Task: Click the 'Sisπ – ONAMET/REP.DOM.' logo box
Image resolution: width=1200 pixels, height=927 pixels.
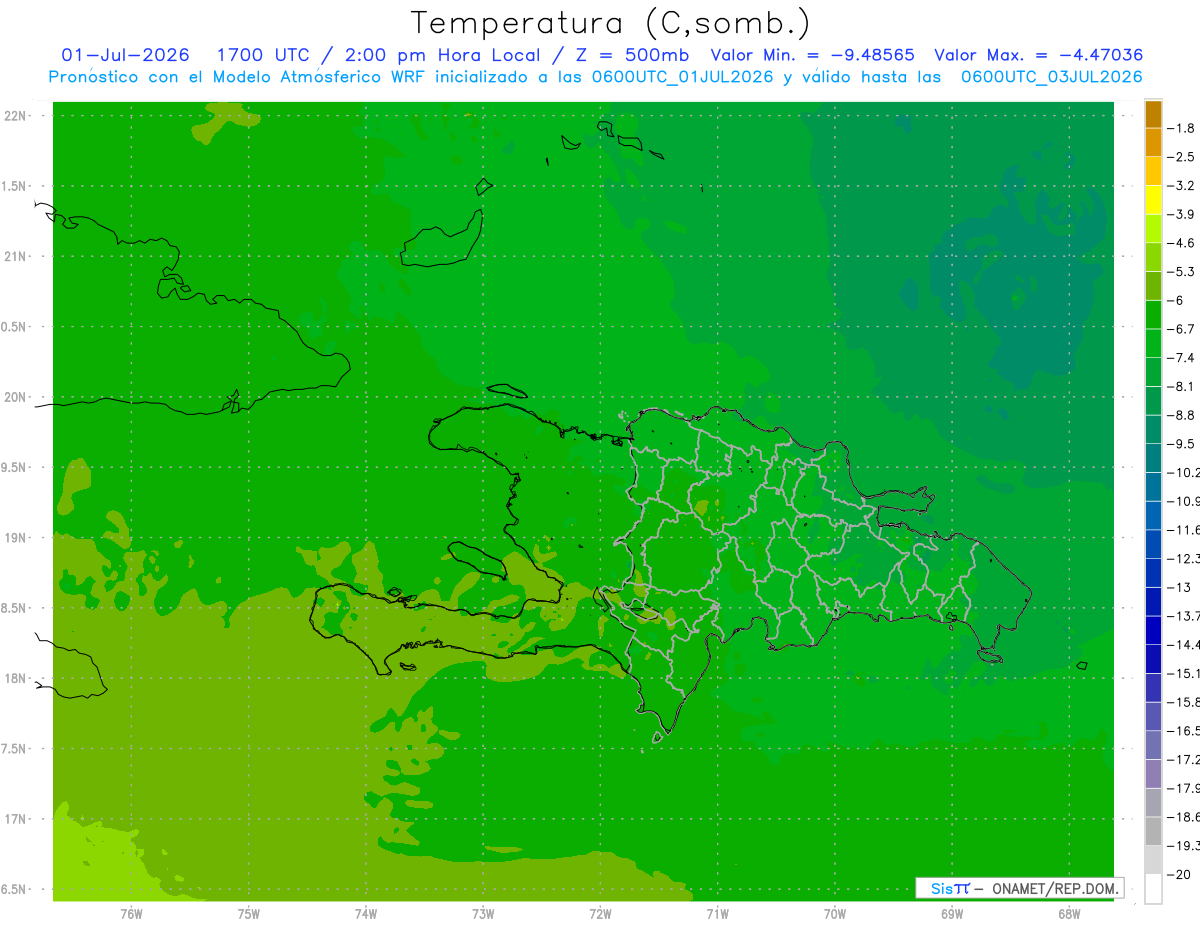Action: (x=1019, y=888)
